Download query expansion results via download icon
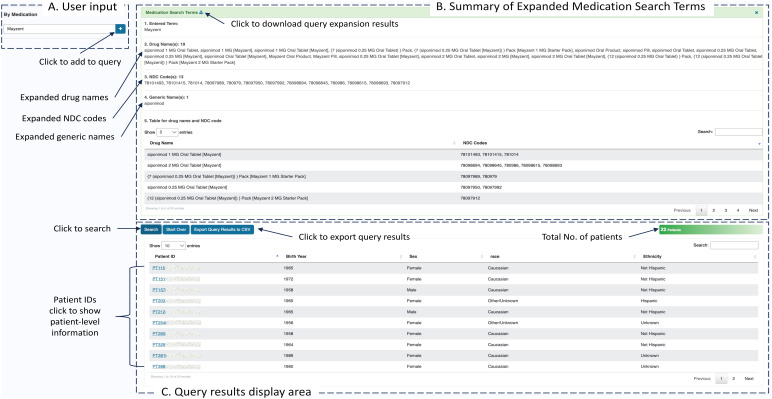The image size is (772, 399). click(201, 12)
